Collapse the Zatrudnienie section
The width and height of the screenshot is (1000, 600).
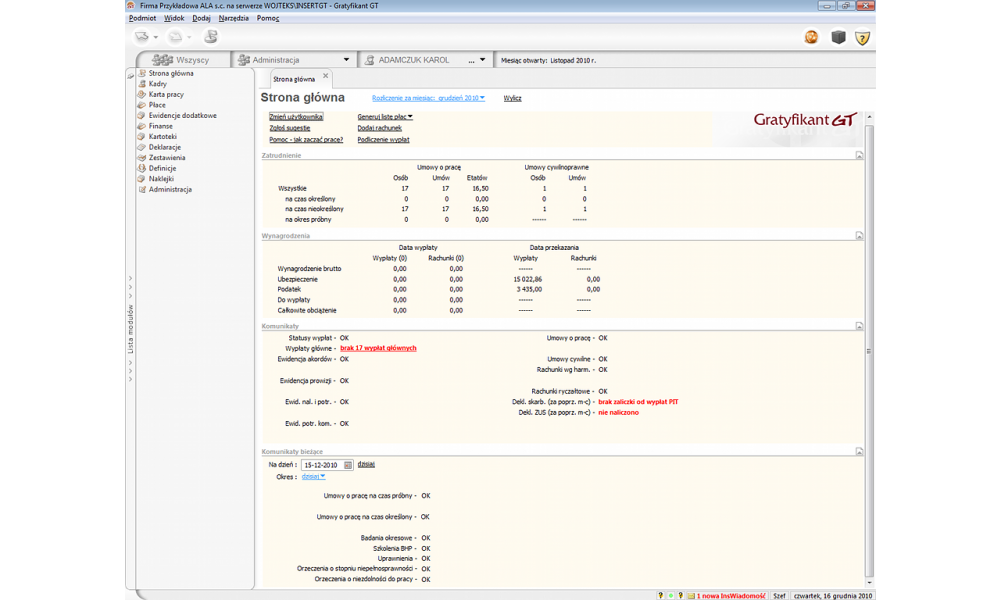click(859, 155)
